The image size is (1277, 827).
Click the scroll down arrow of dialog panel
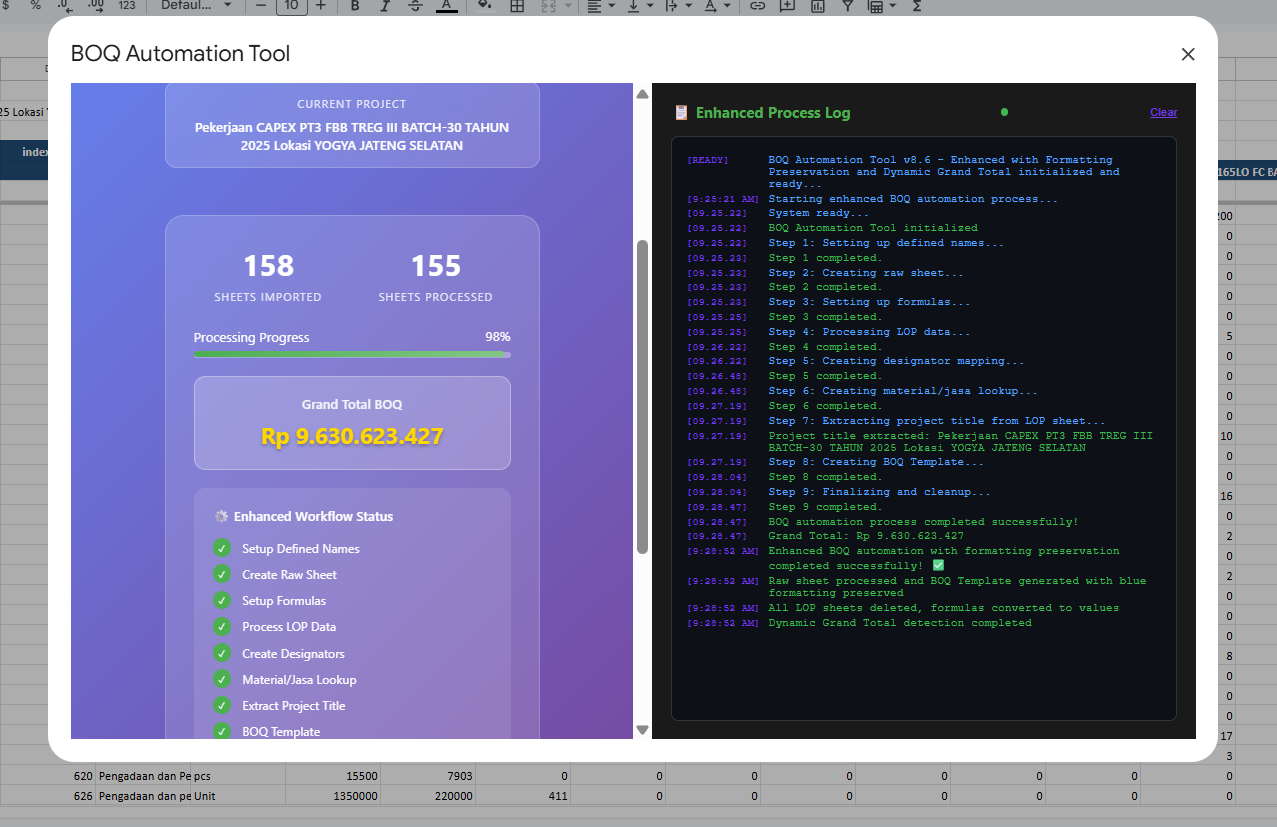coord(642,730)
